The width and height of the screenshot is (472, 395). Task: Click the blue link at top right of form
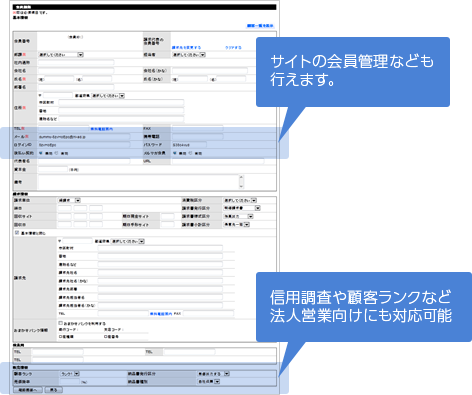260,26
